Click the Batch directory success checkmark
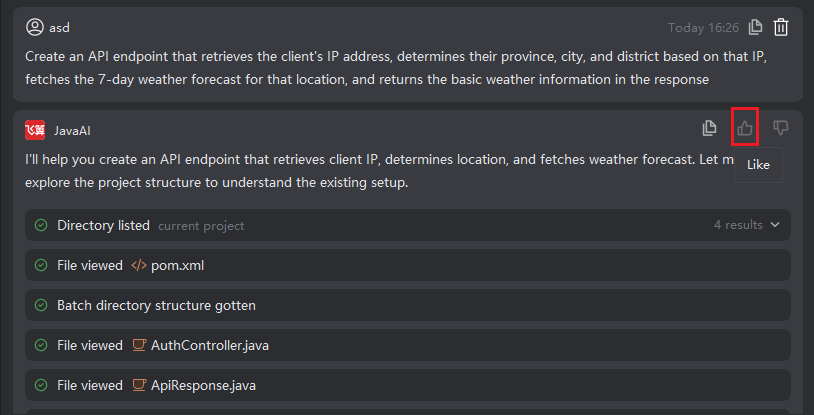Viewport: 814px width, 415px height. [41, 305]
